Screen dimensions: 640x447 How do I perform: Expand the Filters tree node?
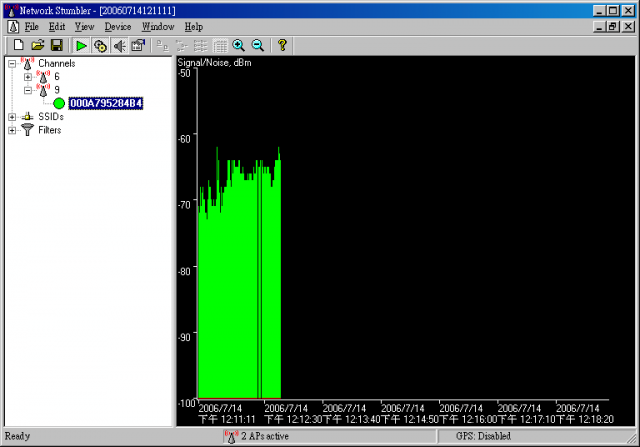pos(12,130)
